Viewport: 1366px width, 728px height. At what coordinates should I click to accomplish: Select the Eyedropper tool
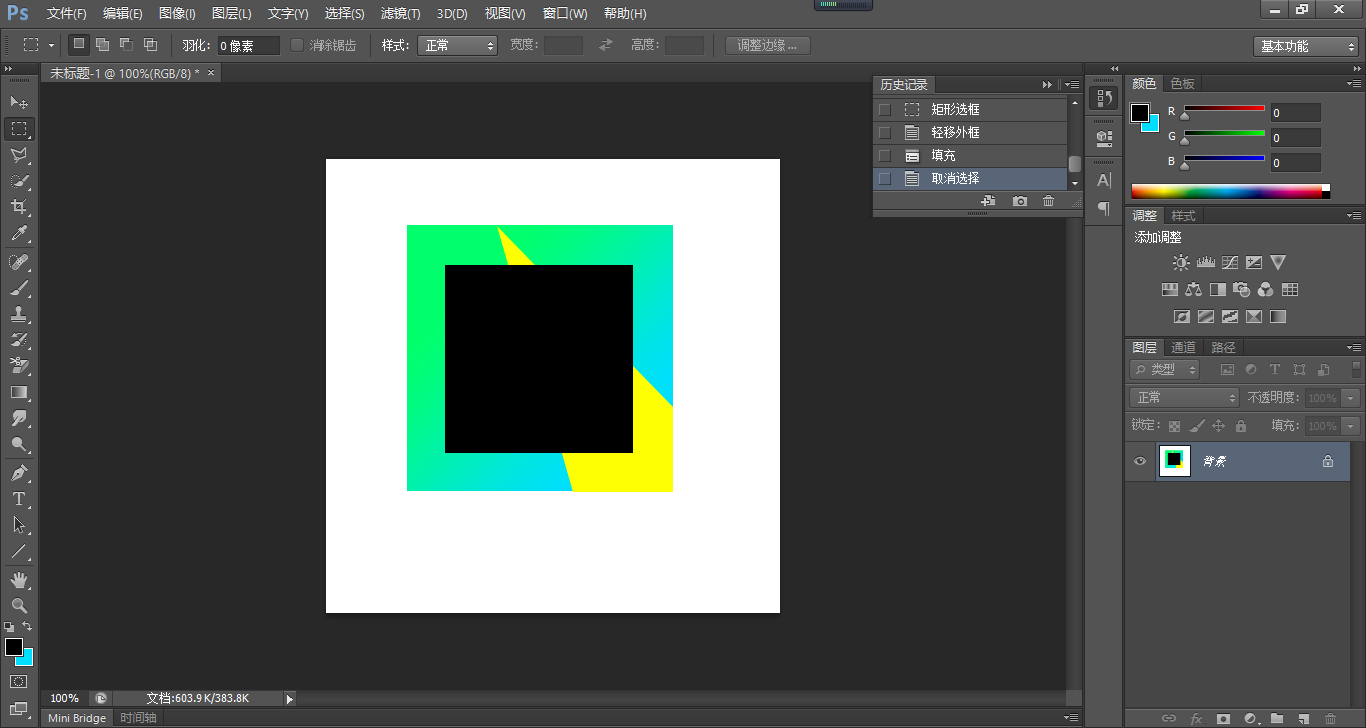click(19, 234)
